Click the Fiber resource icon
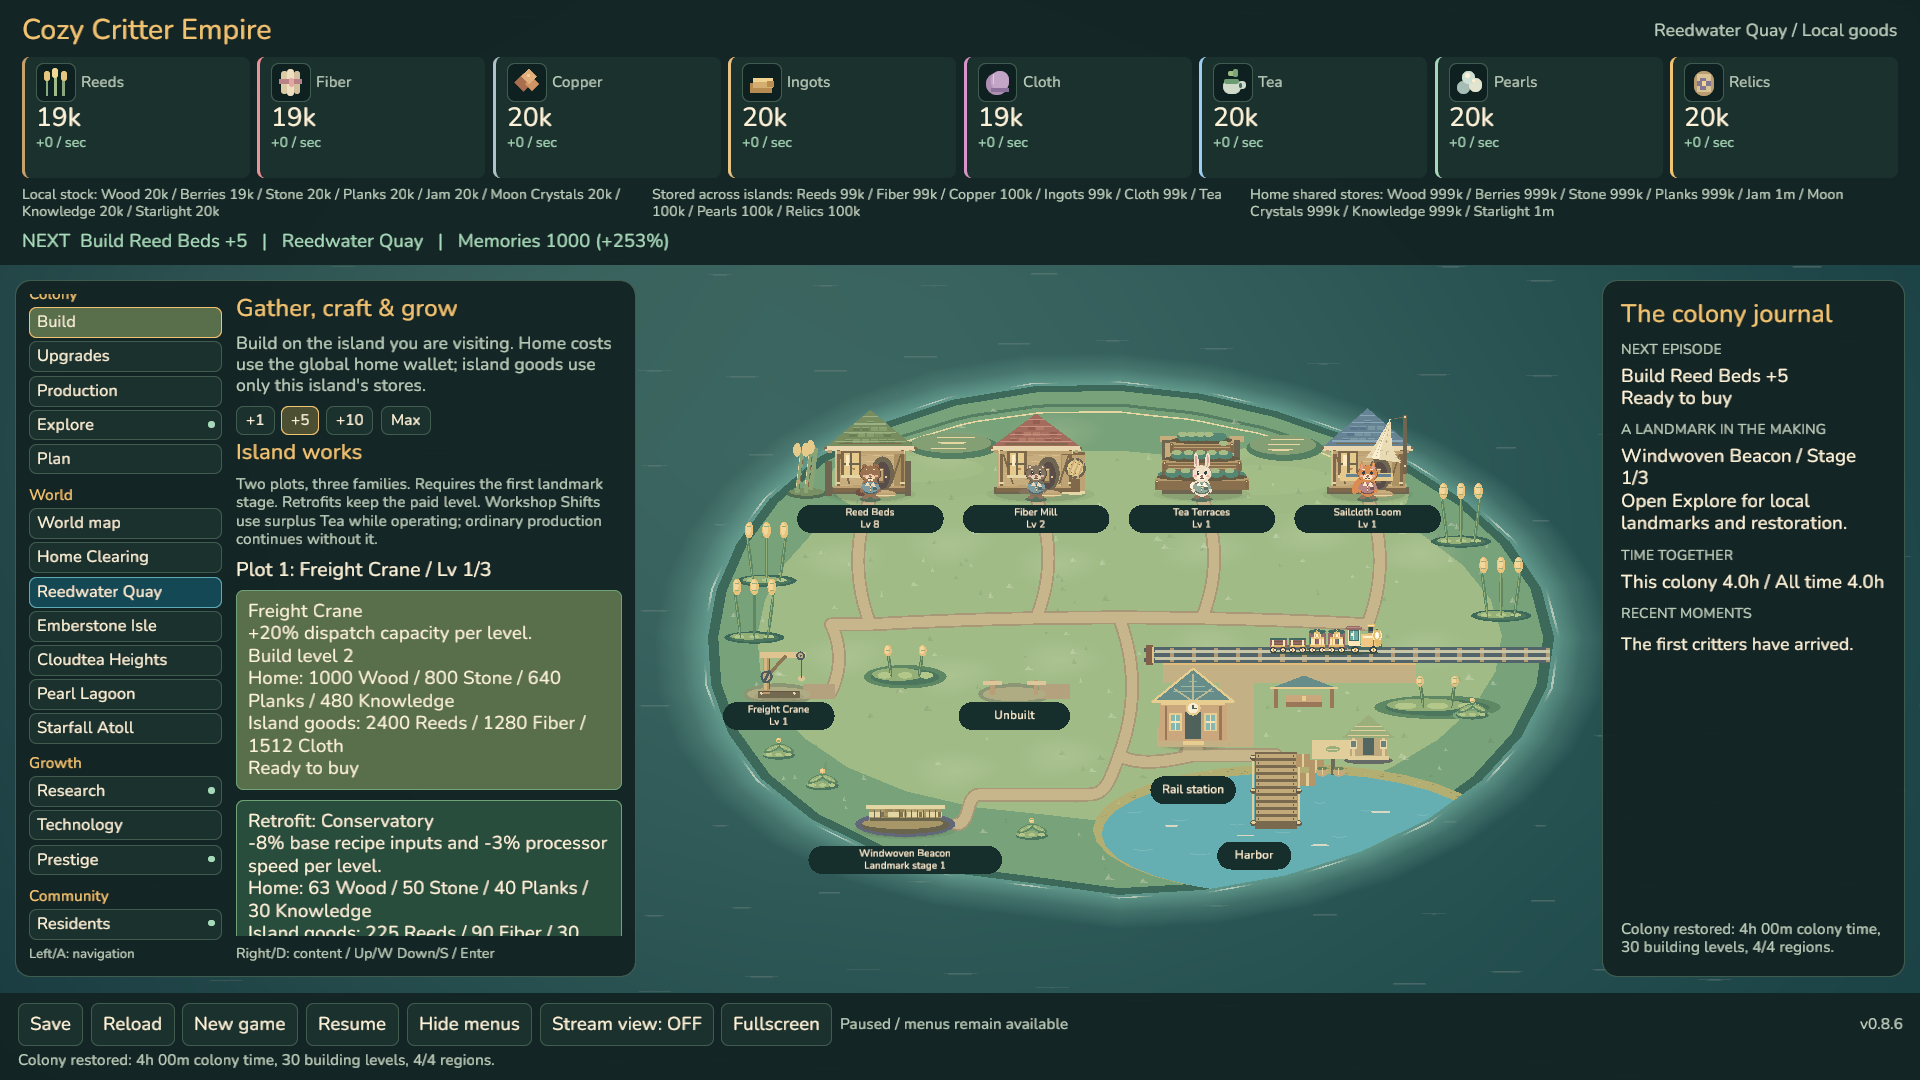This screenshot has height=1080, width=1920. (x=290, y=82)
